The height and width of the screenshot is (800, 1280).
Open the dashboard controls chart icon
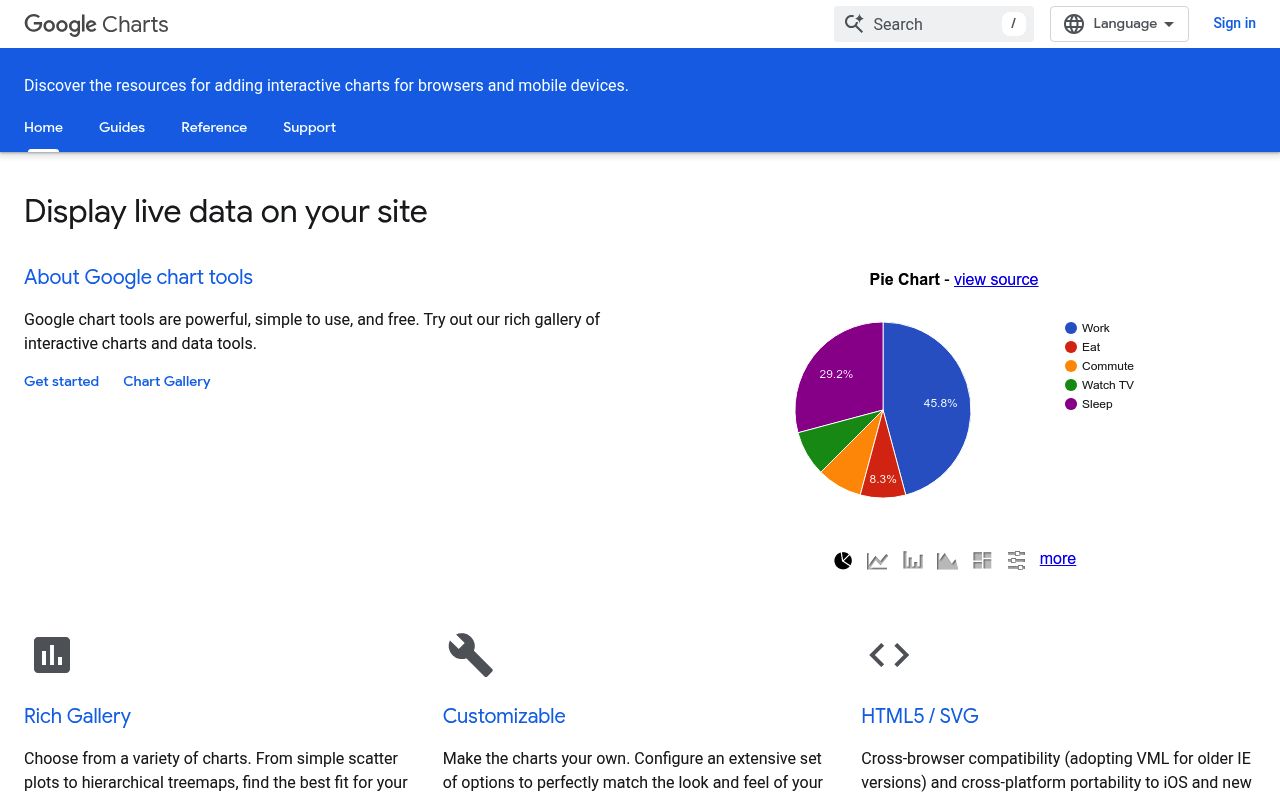tap(1016, 560)
